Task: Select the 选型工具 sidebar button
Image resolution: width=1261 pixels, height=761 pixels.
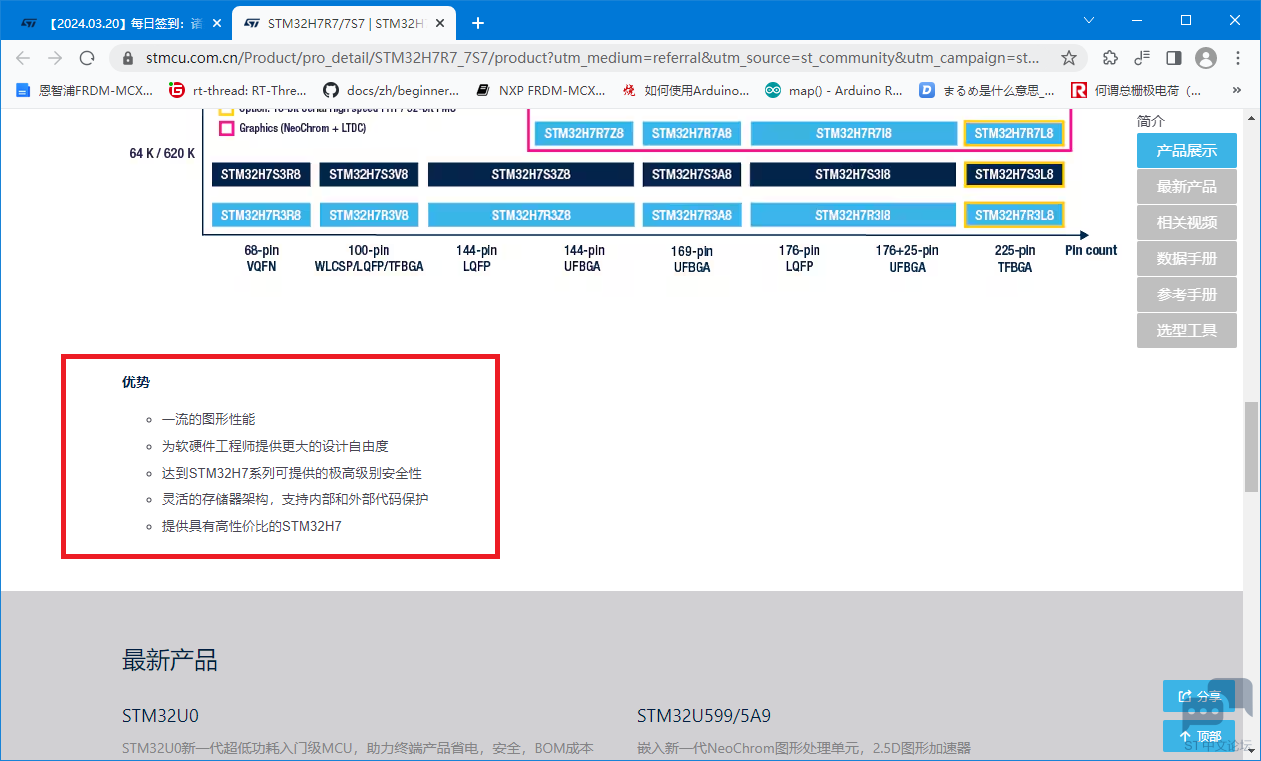Action: tap(1187, 331)
